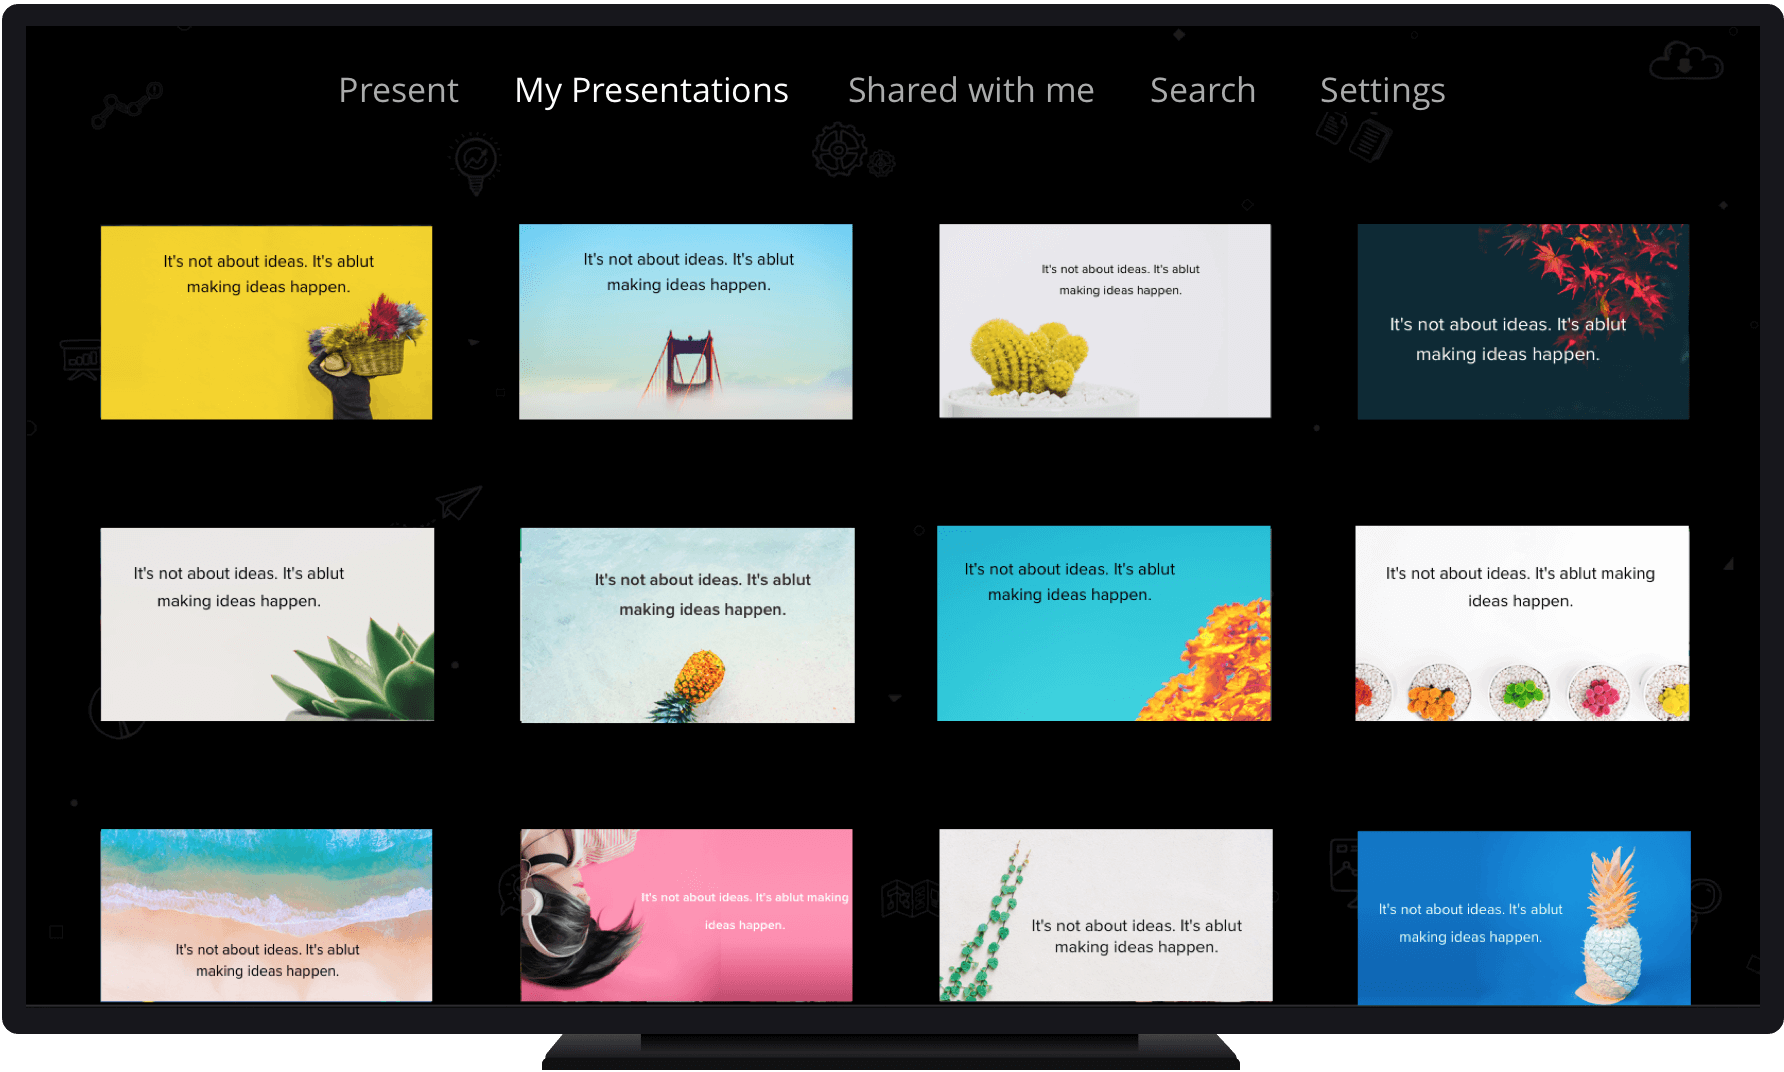Switch to Shared with me tab
1784x1072 pixels.
[971, 91]
